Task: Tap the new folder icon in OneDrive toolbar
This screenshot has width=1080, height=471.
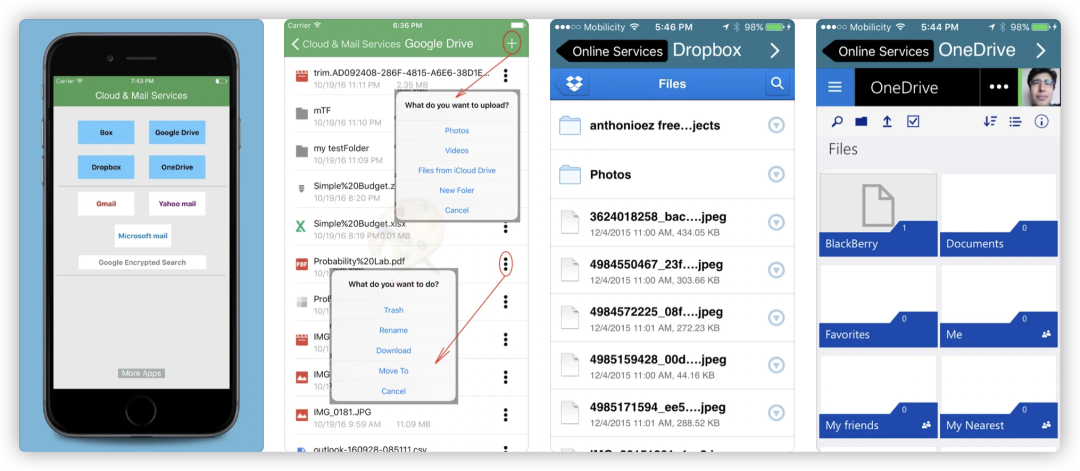Action: click(861, 122)
